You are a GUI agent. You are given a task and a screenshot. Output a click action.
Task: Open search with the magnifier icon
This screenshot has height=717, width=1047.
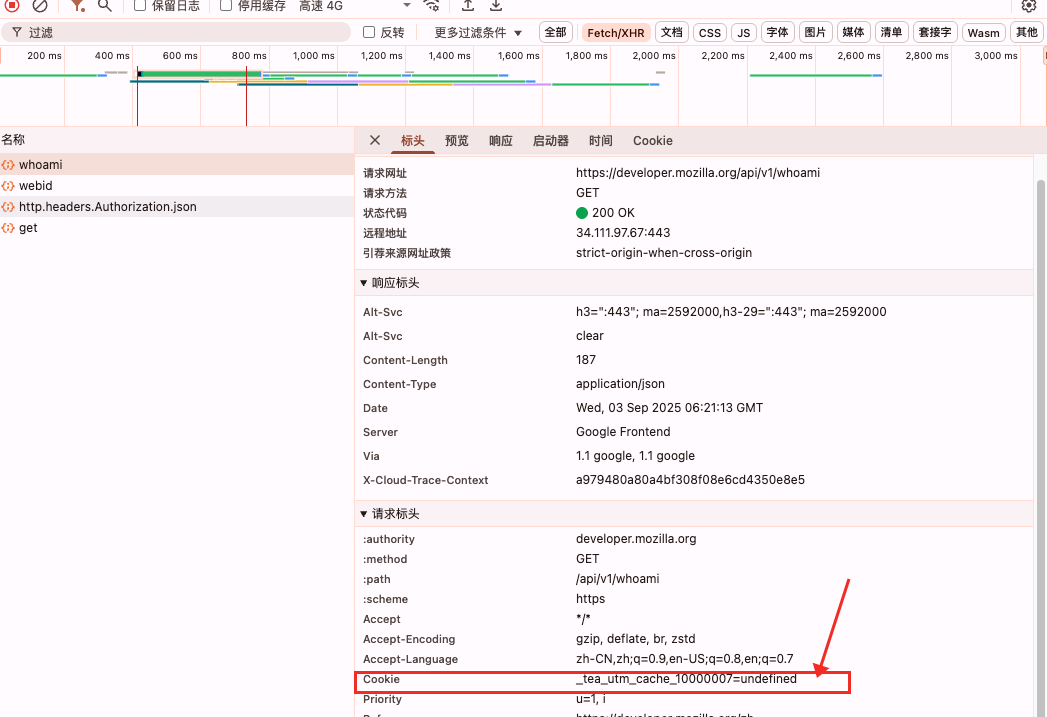[104, 5]
